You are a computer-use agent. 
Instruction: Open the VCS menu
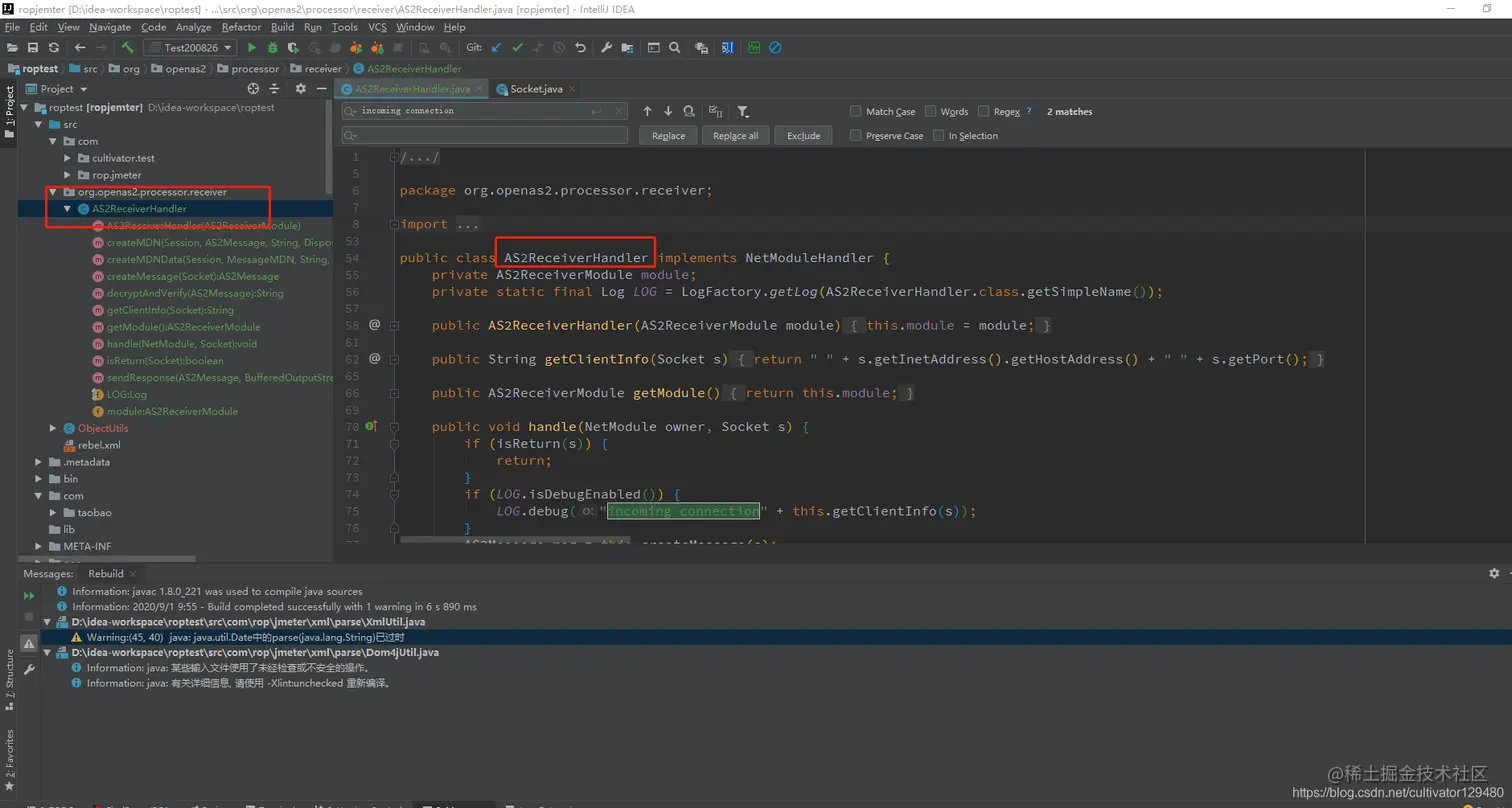pos(377,27)
